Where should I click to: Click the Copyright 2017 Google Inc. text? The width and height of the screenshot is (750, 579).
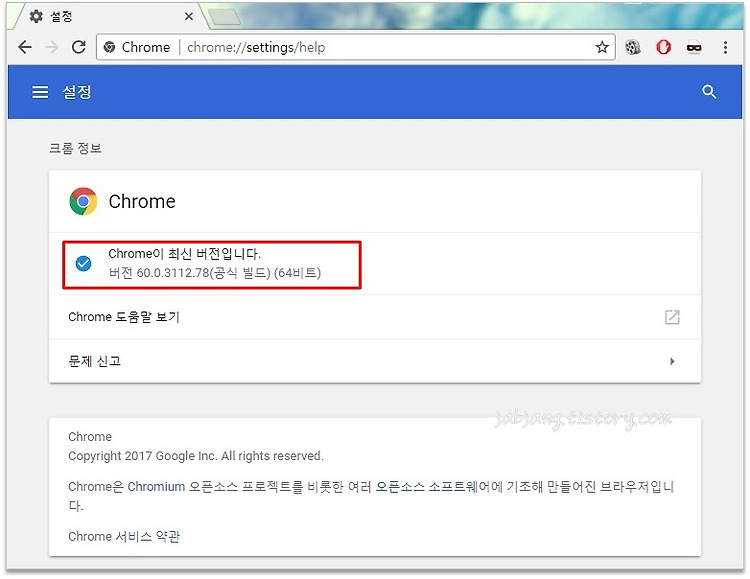point(196,456)
